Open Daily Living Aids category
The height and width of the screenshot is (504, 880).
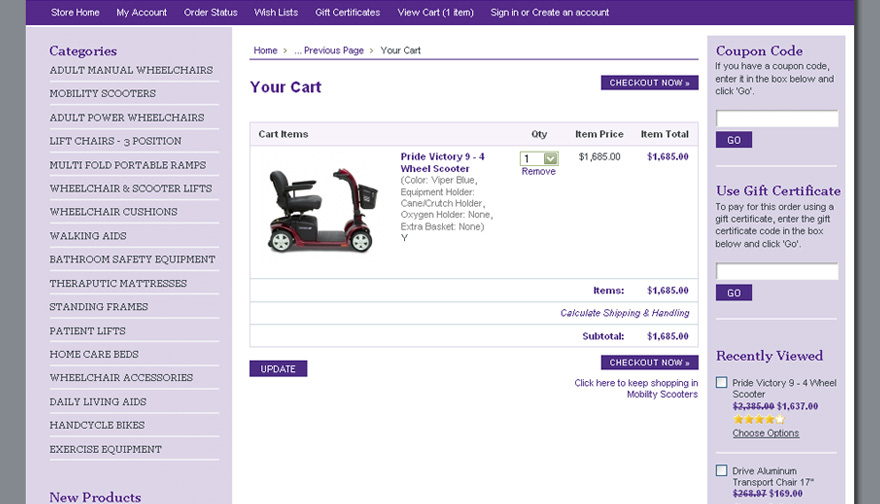tap(98, 402)
